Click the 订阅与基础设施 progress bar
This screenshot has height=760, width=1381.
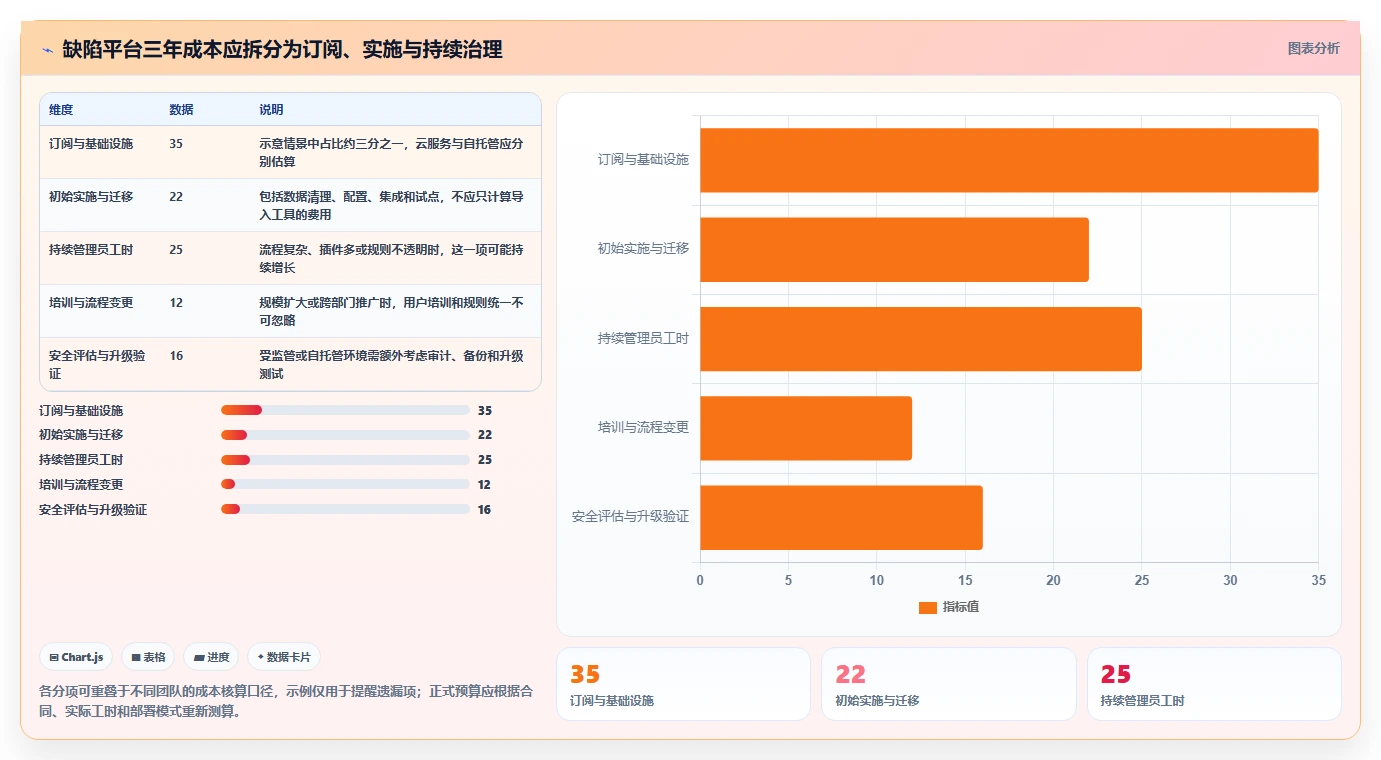tap(345, 410)
